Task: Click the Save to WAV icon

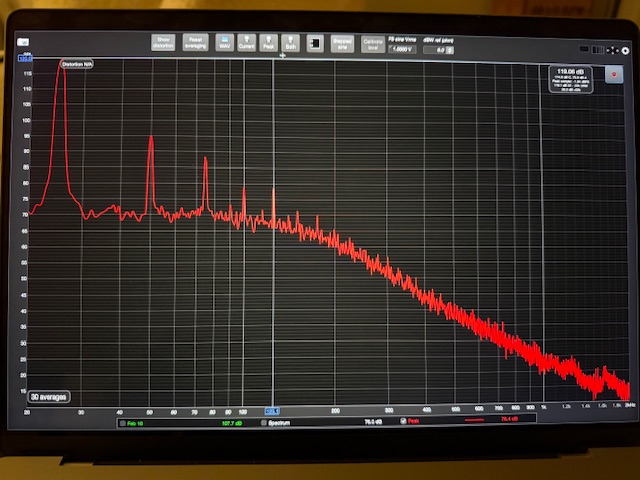Action: coord(225,43)
